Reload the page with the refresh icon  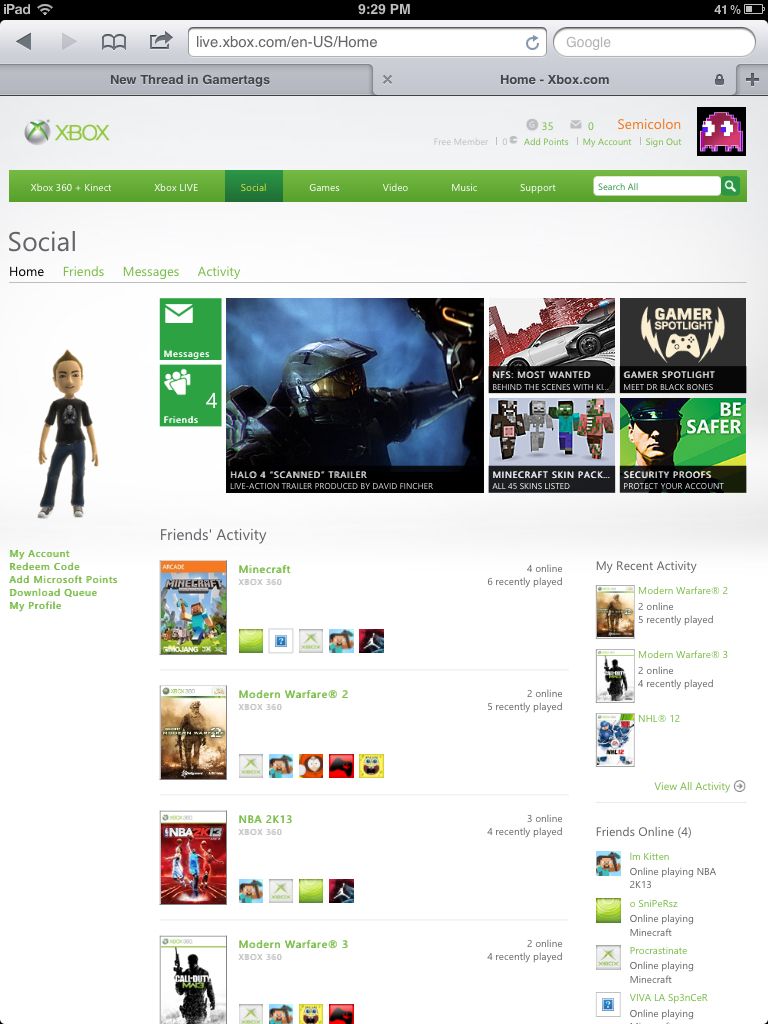coord(532,42)
